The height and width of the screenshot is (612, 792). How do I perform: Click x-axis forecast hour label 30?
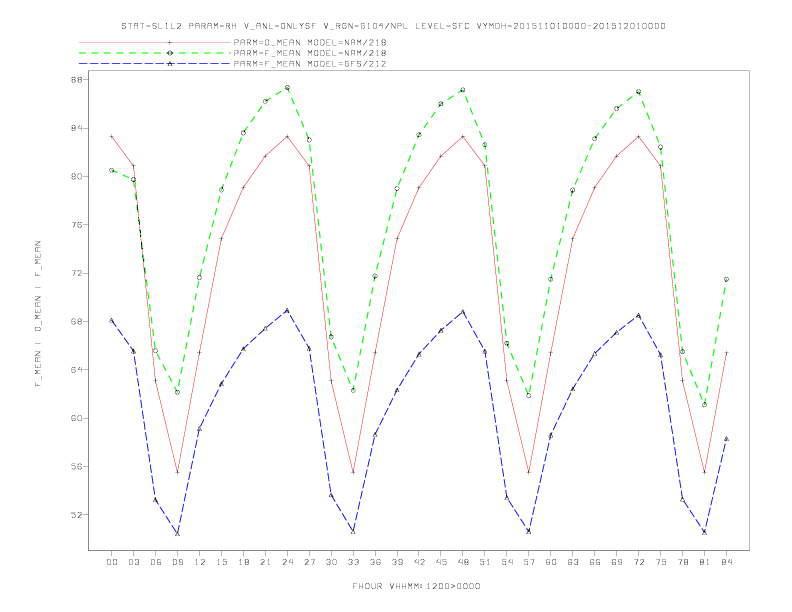pos(331,562)
